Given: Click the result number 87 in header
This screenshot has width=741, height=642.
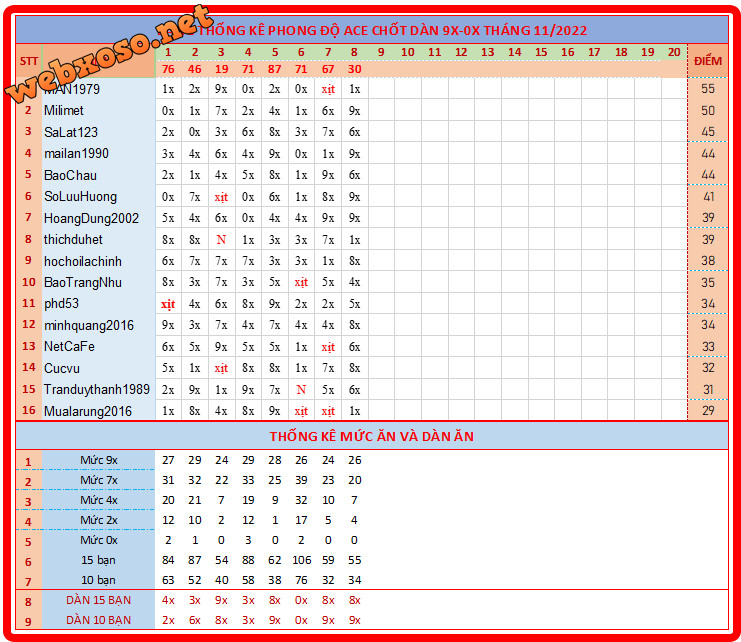Looking at the screenshot, I should tap(275, 69).
